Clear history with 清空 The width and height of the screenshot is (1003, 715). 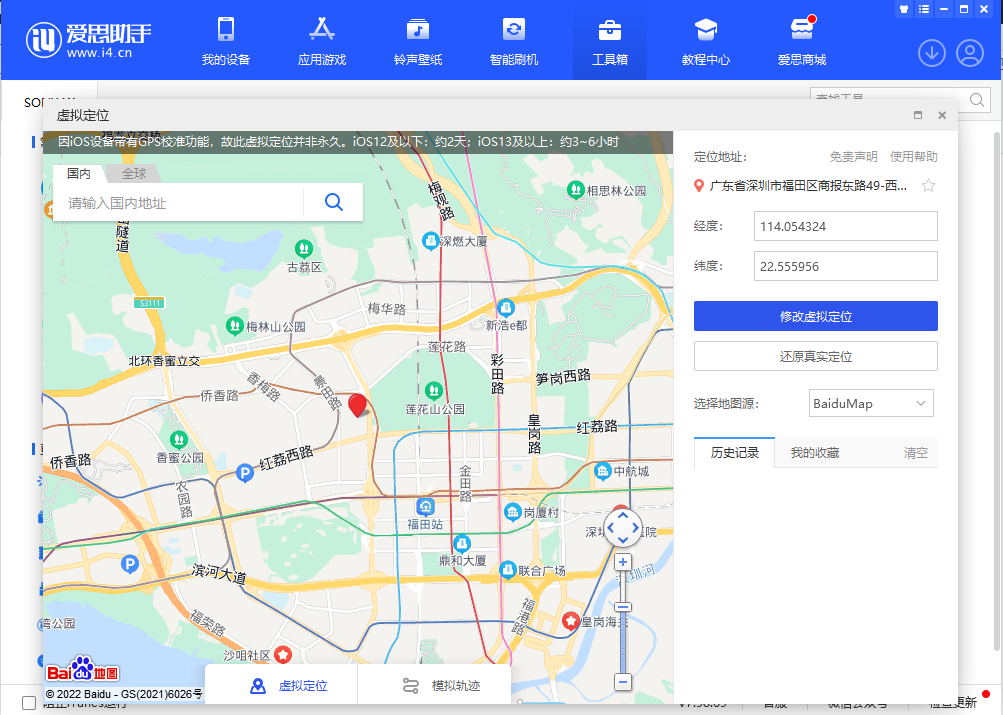(x=915, y=453)
